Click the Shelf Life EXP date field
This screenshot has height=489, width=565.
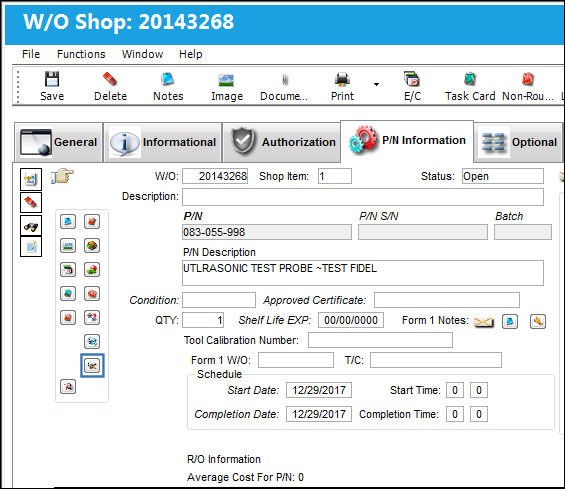pyautogui.click(x=351, y=320)
